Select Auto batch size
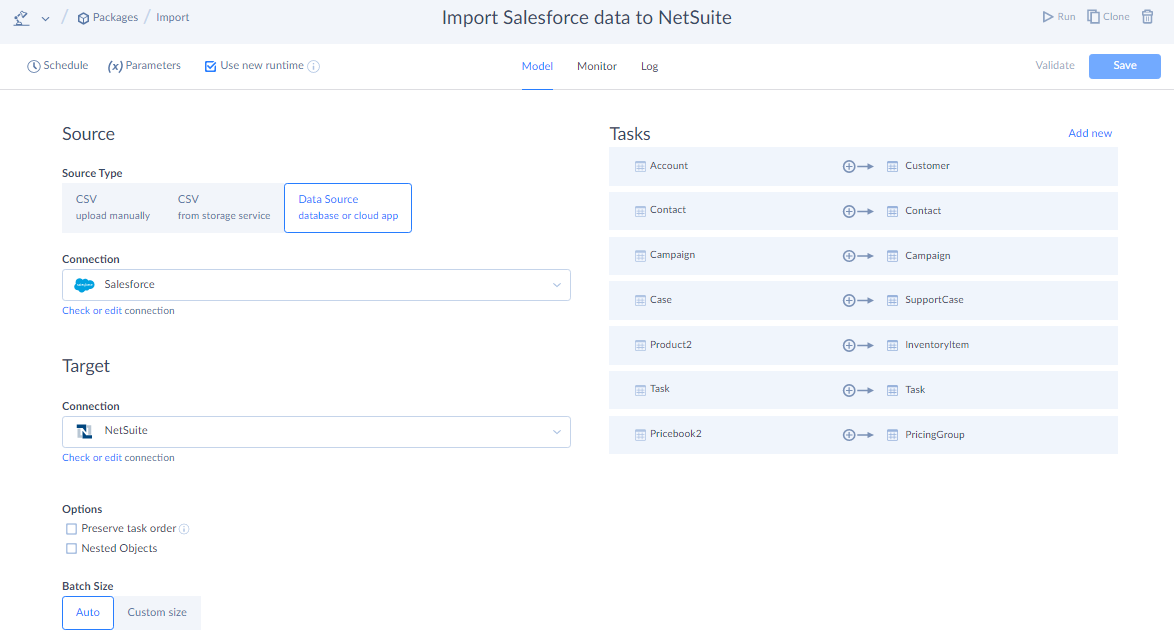This screenshot has width=1174, height=643. (x=88, y=612)
